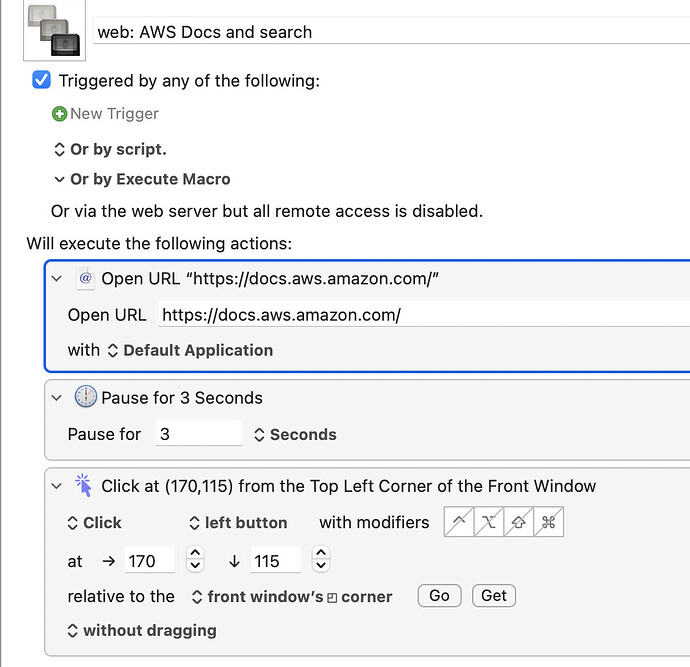Decrease the vertical coordinate with stepper down
Viewport: 690px width, 667px height.
(x=321, y=565)
